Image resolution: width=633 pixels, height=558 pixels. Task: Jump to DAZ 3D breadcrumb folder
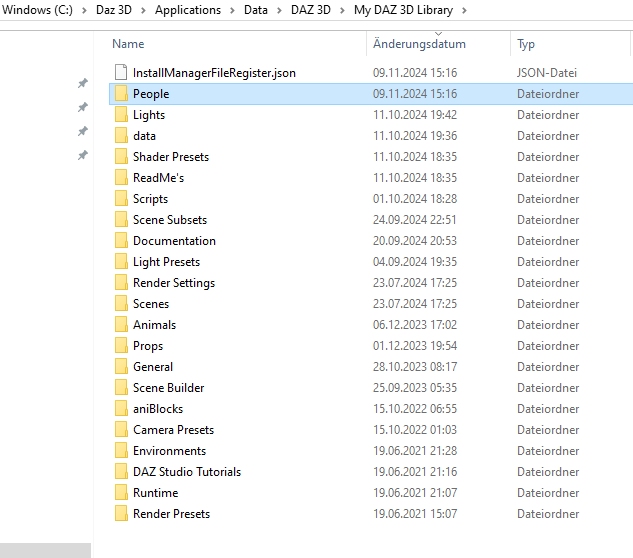(x=310, y=10)
